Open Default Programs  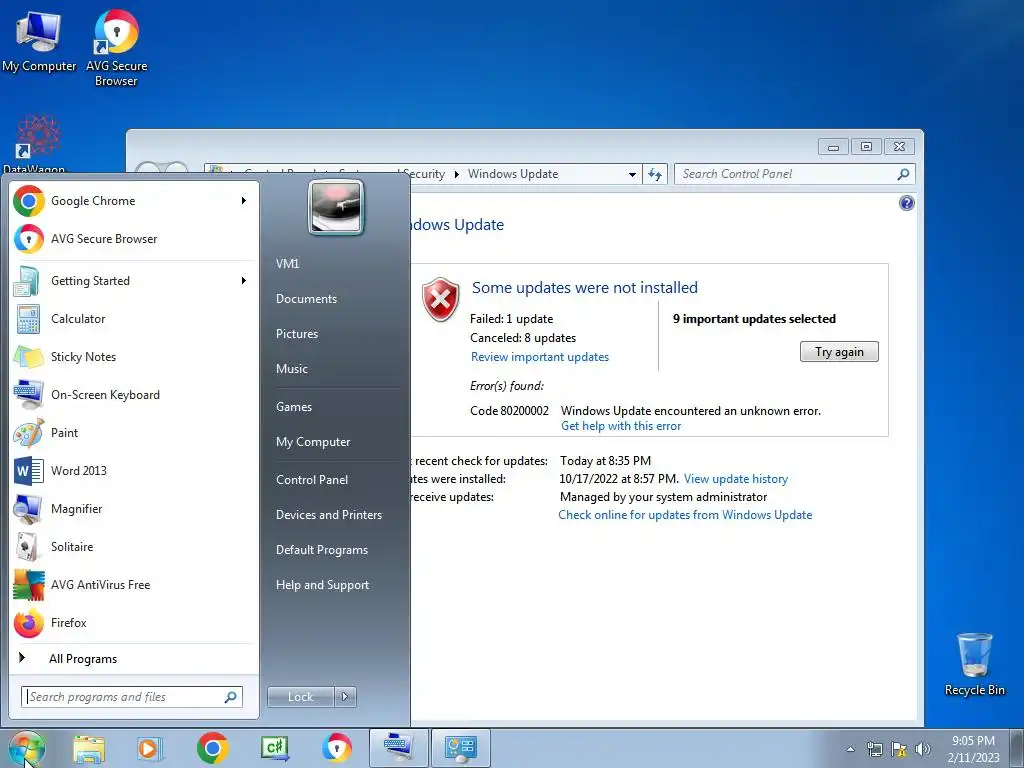pos(321,550)
